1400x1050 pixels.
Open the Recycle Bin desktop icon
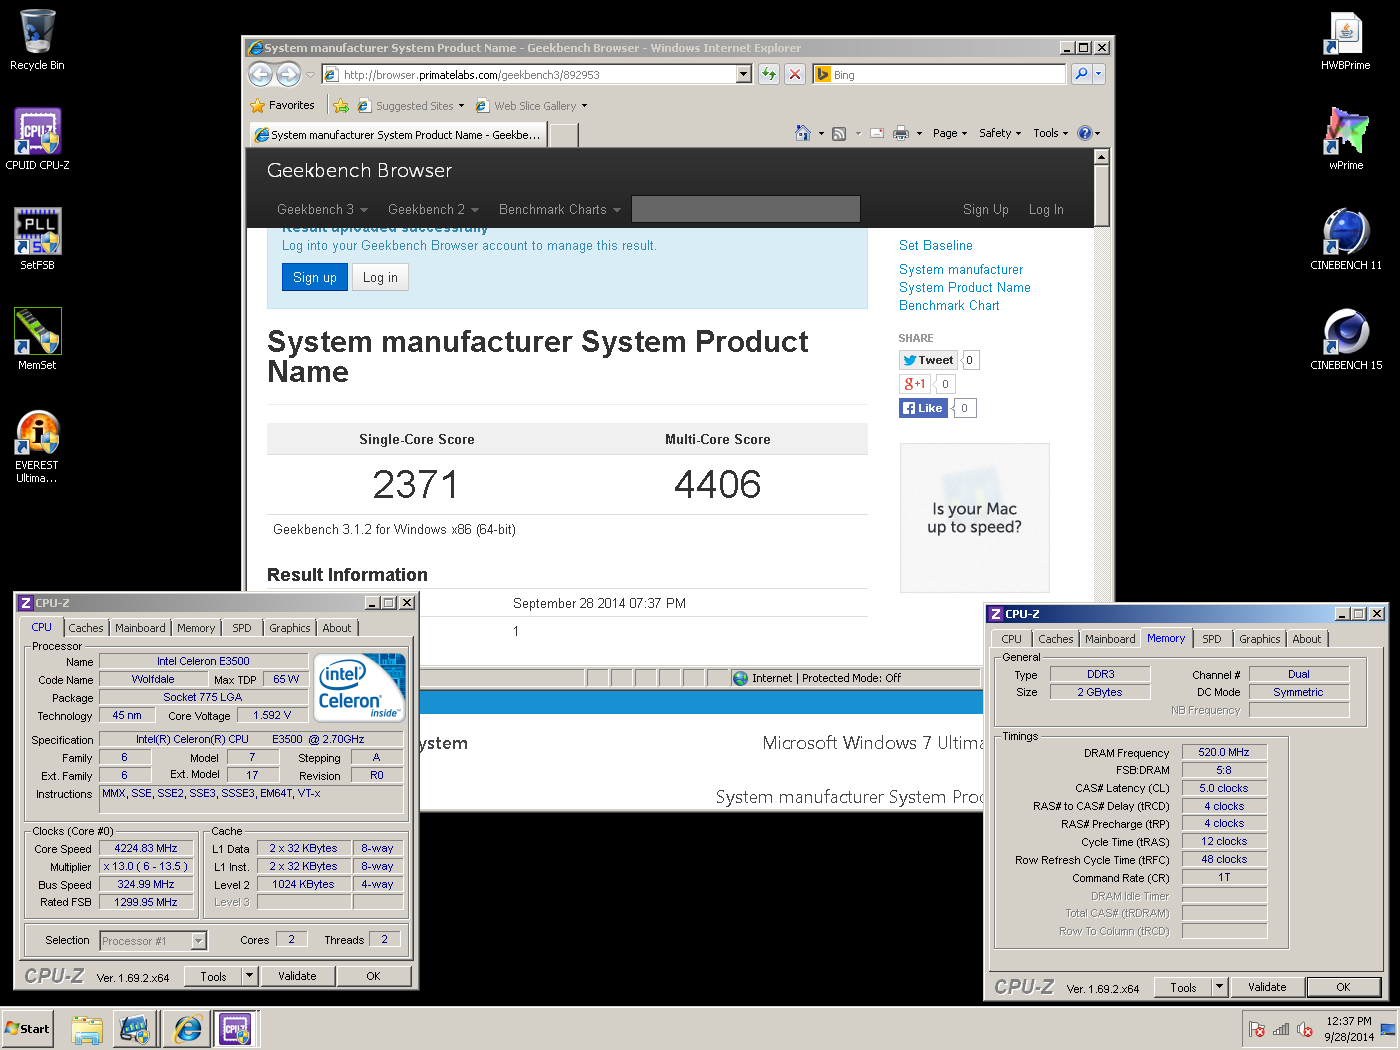coord(37,40)
